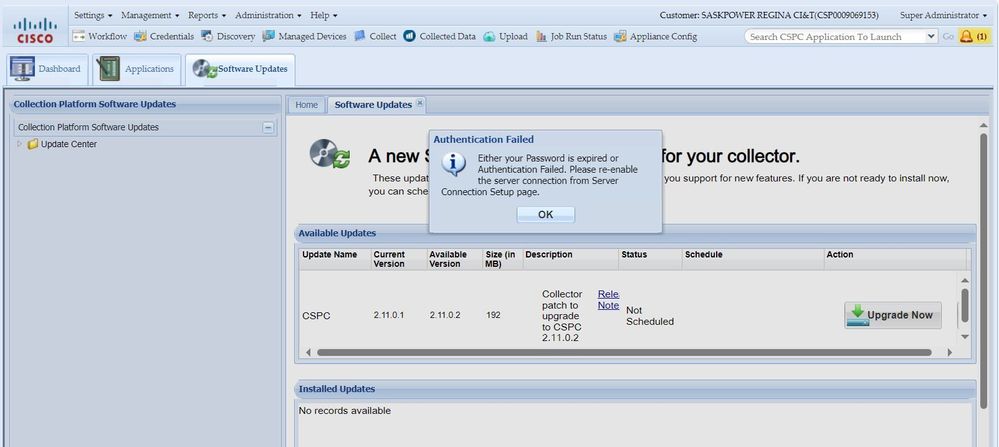
Task: Open Collected Data
Action: [439, 36]
